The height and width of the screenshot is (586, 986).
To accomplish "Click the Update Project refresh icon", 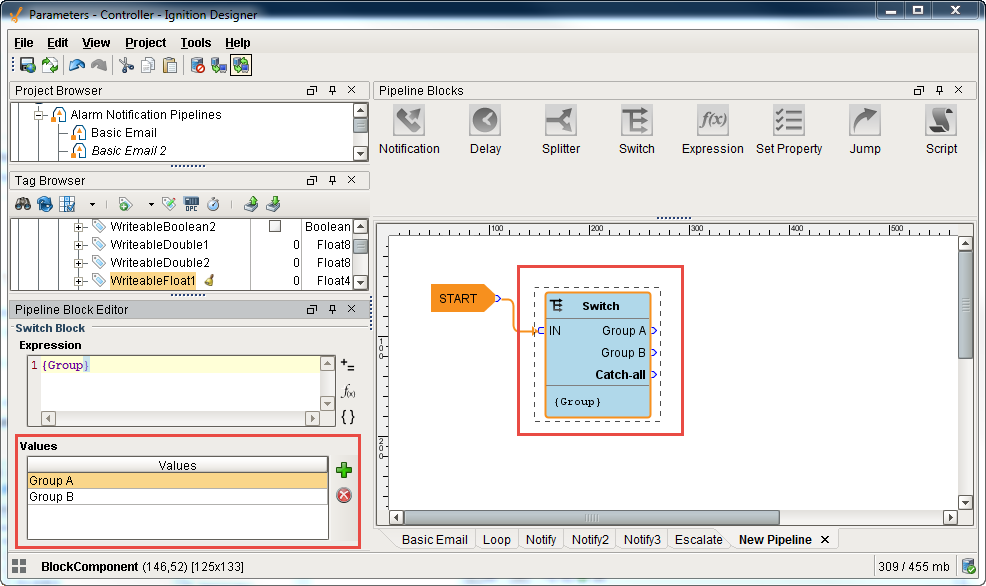I will pos(50,65).
